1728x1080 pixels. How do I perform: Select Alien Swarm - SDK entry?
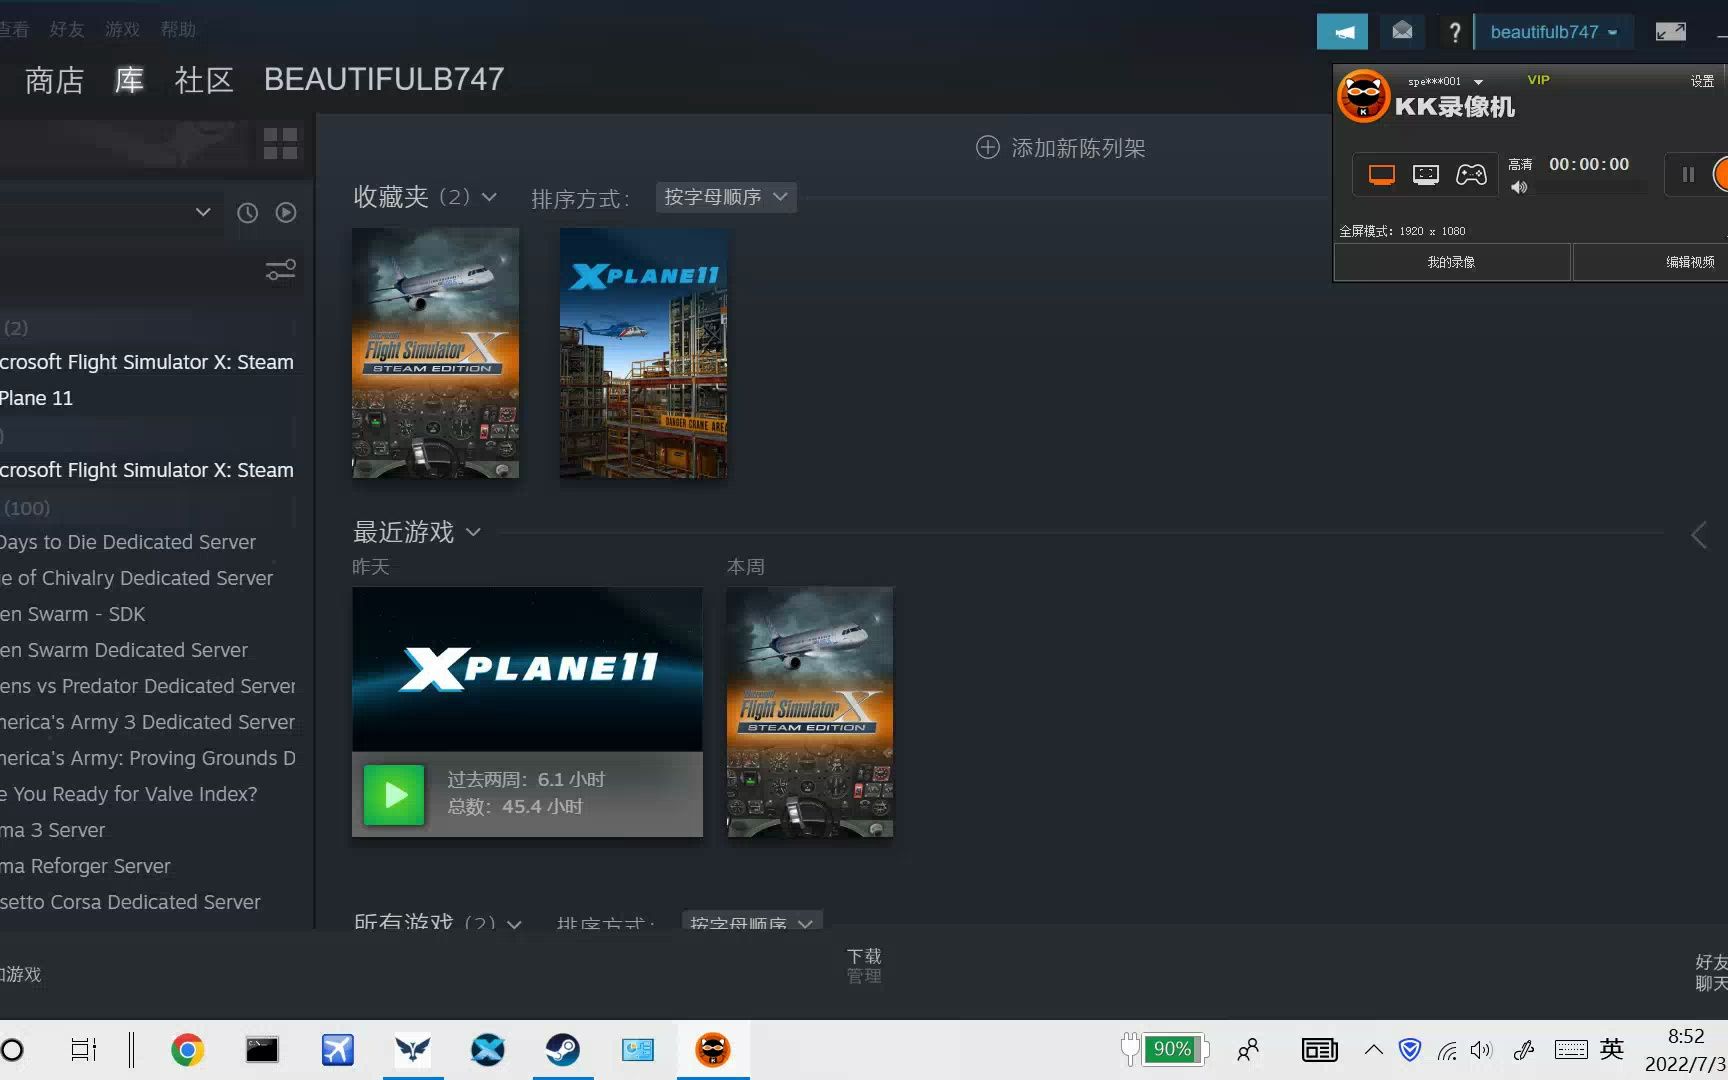(x=73, y=614)
